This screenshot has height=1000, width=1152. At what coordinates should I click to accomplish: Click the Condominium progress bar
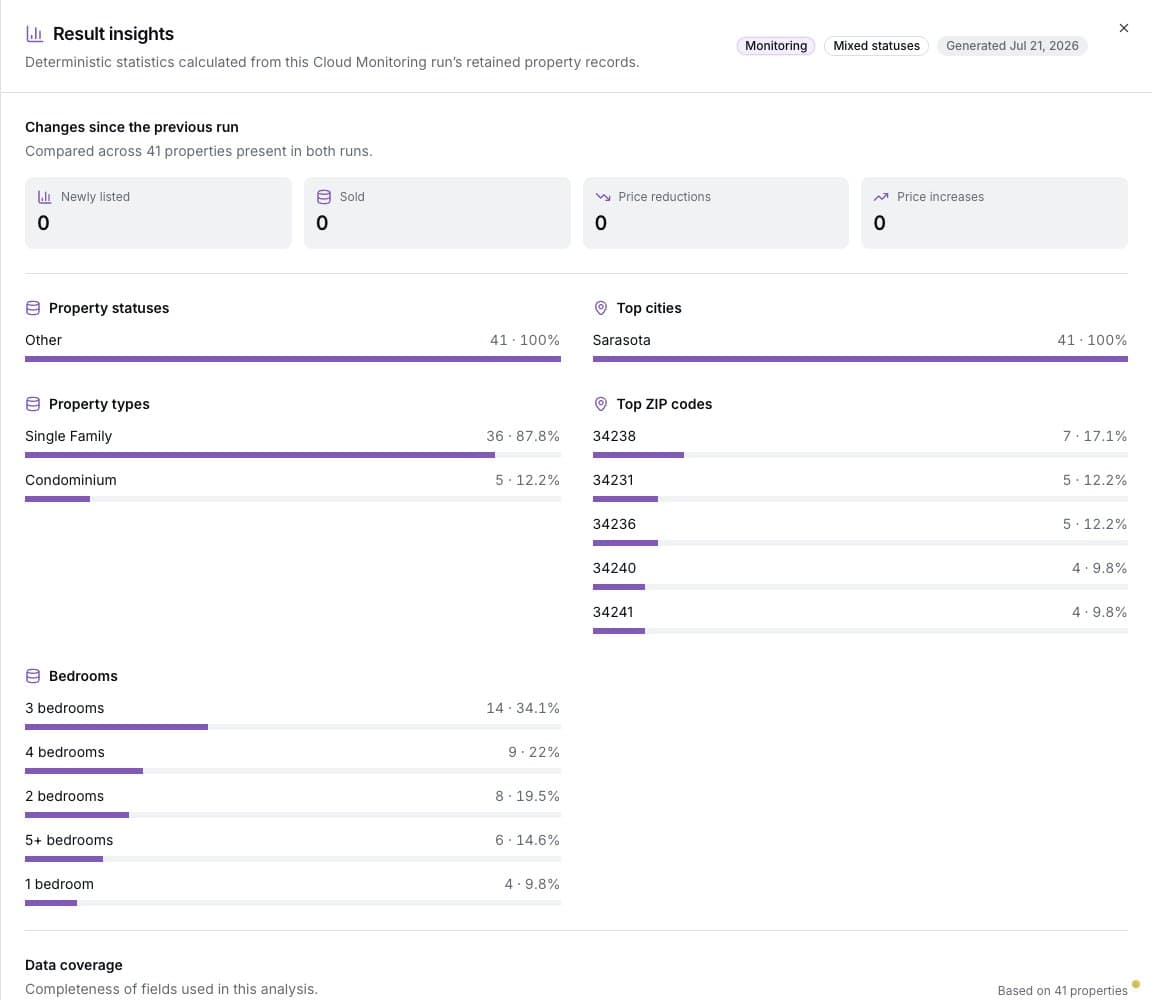pyautogui.click(x=292, y=499)
